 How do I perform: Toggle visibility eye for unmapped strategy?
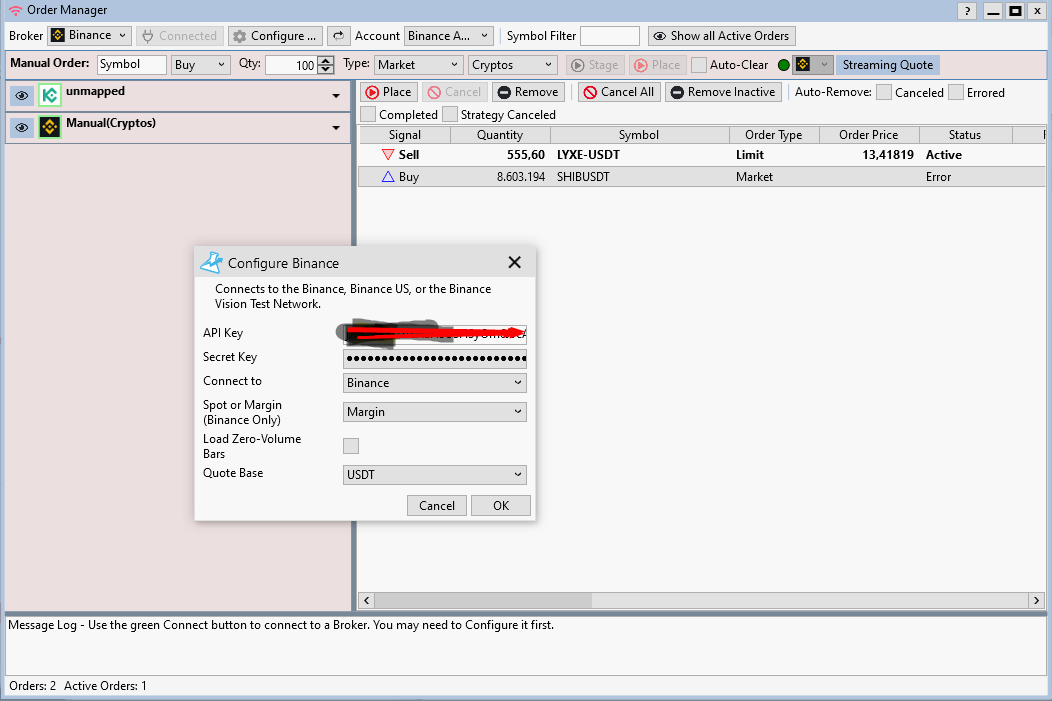22,96
